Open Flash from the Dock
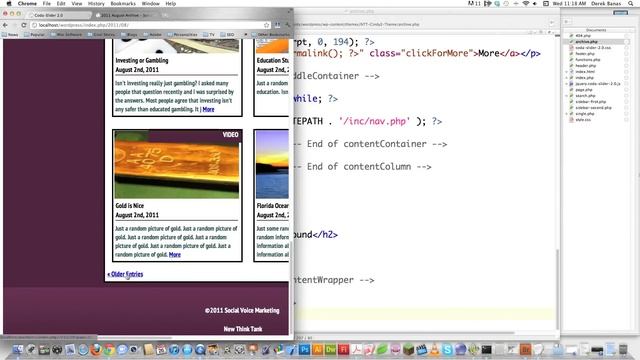 [x=343, y=350]
